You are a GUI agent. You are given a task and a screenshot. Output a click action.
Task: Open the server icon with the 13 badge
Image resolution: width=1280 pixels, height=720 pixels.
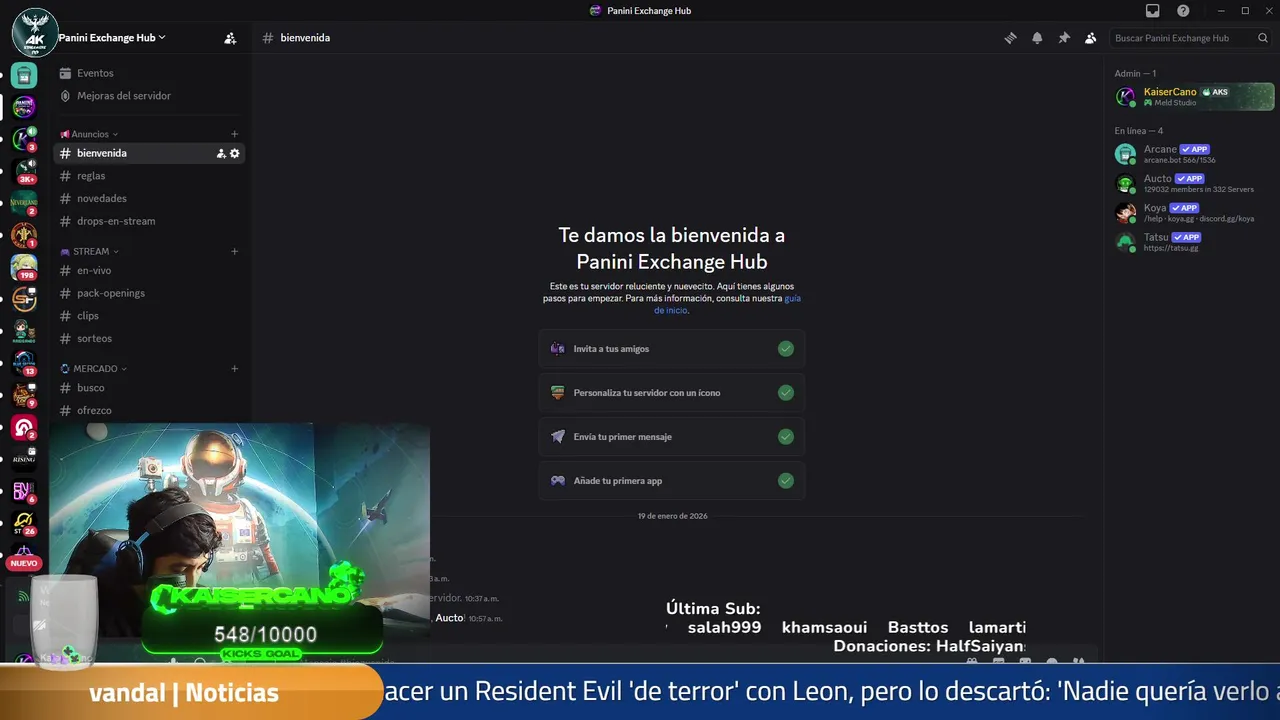(x=24, y=363)
